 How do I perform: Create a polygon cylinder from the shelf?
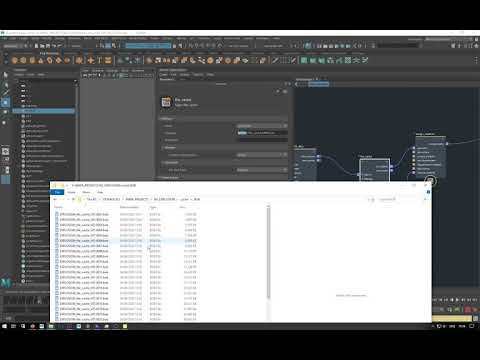(x=32, y=60)
